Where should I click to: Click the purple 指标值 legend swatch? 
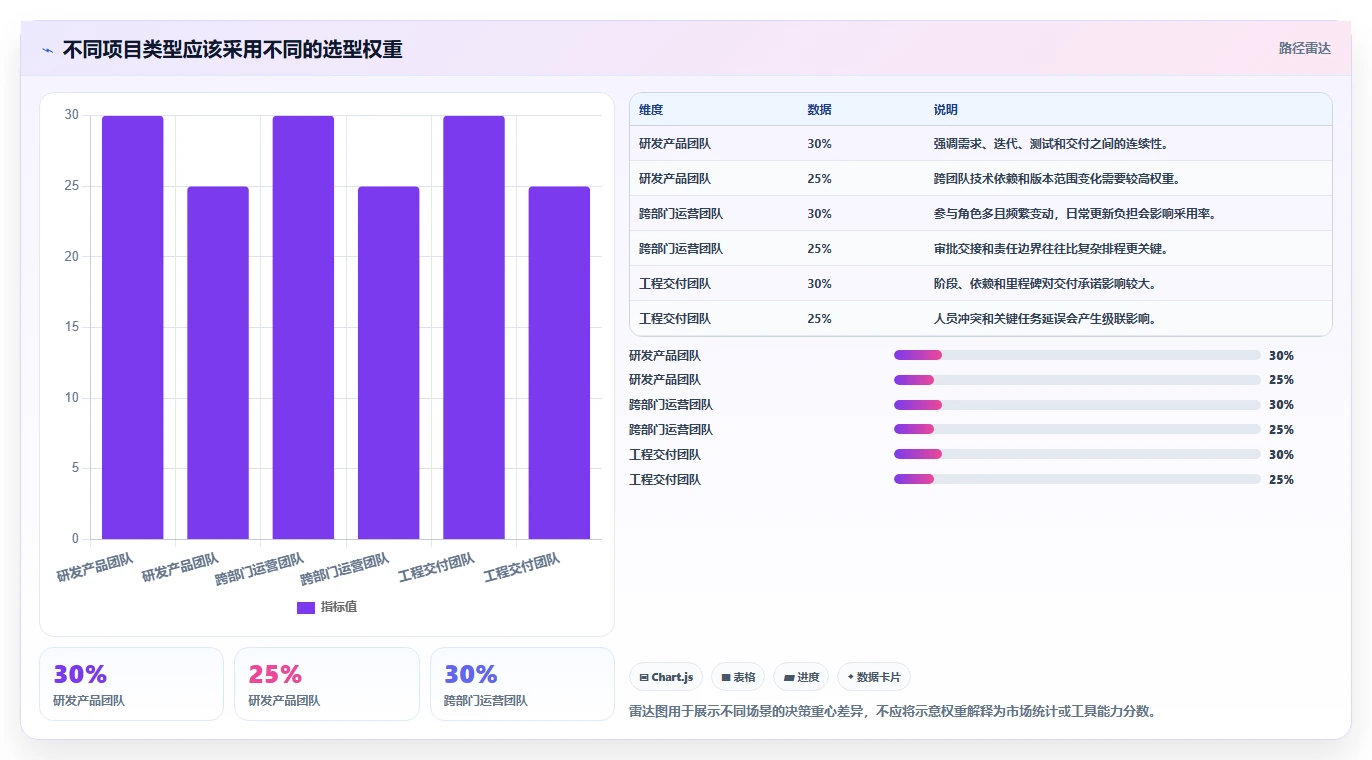click(306, 608)
